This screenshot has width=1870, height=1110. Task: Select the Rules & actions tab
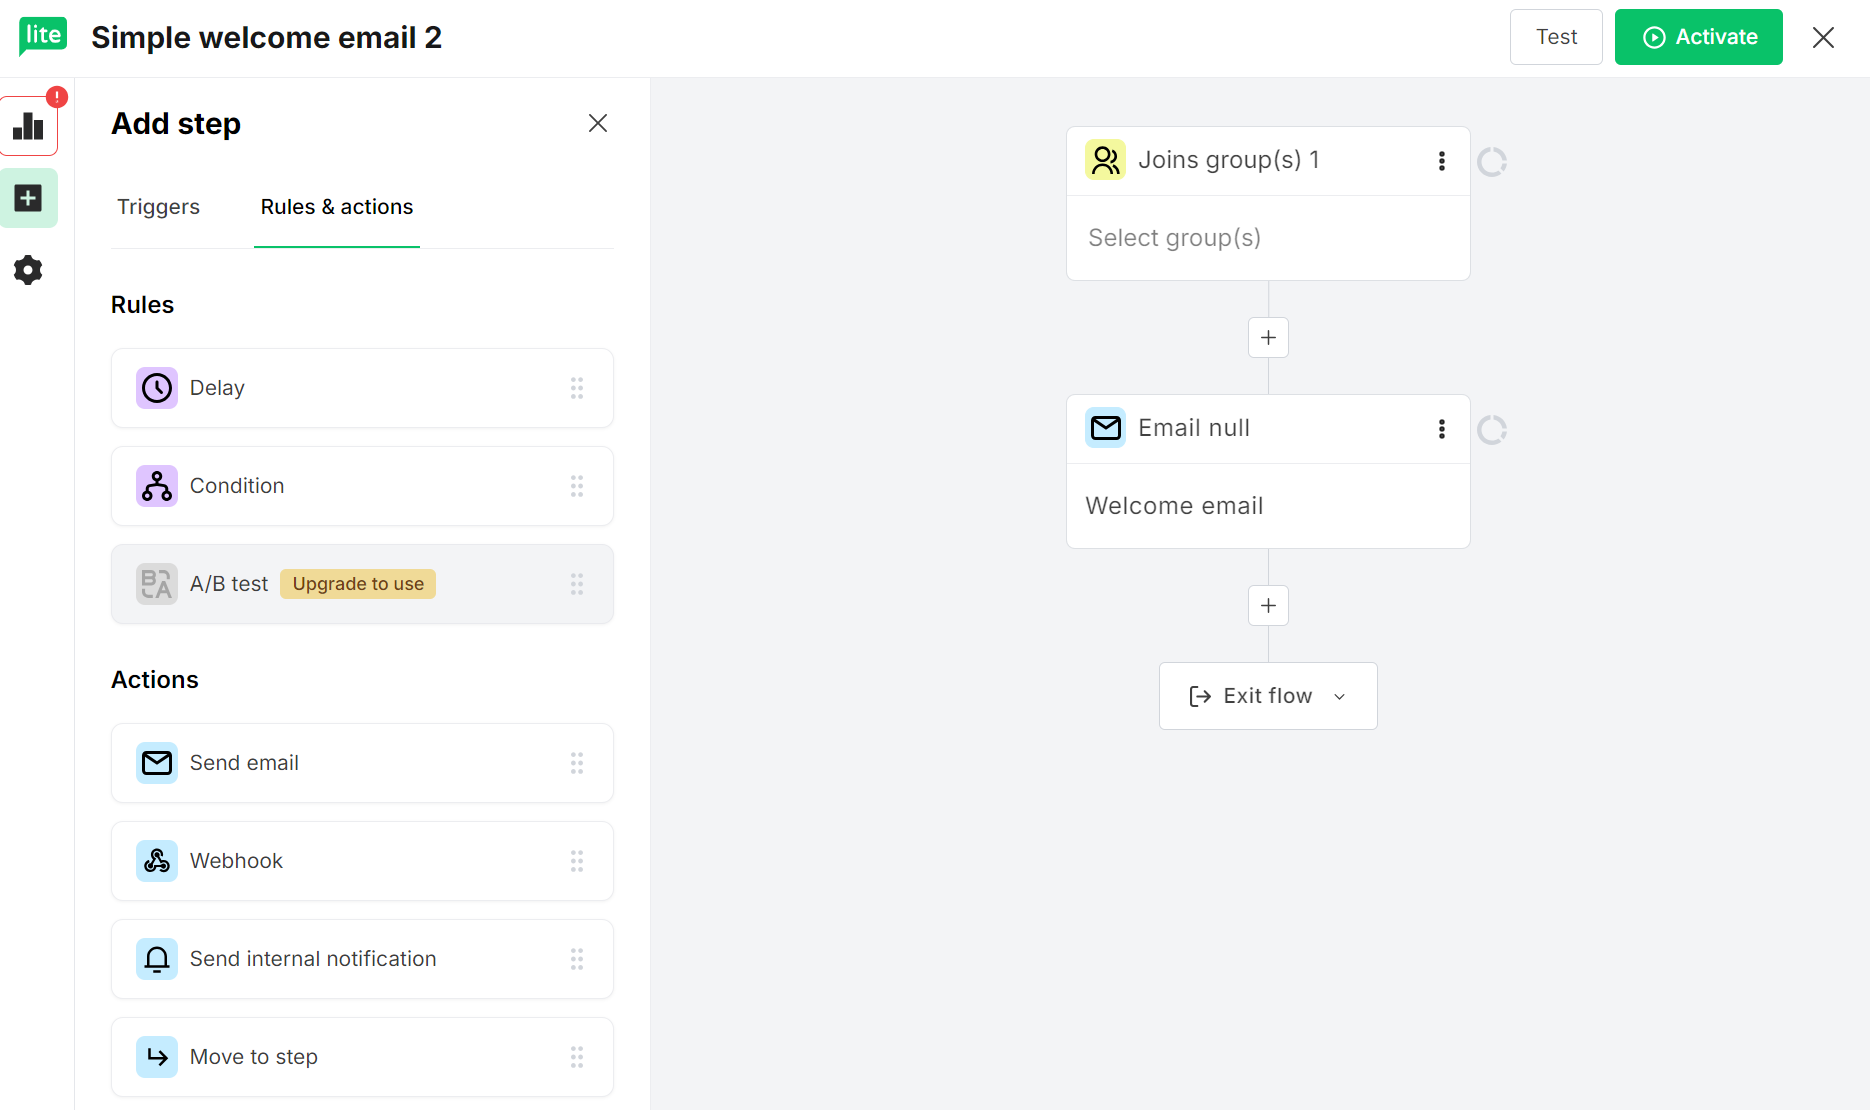[x=336, y=207]
